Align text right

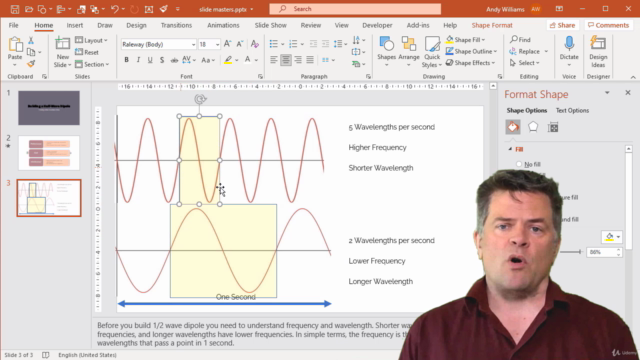298,60
